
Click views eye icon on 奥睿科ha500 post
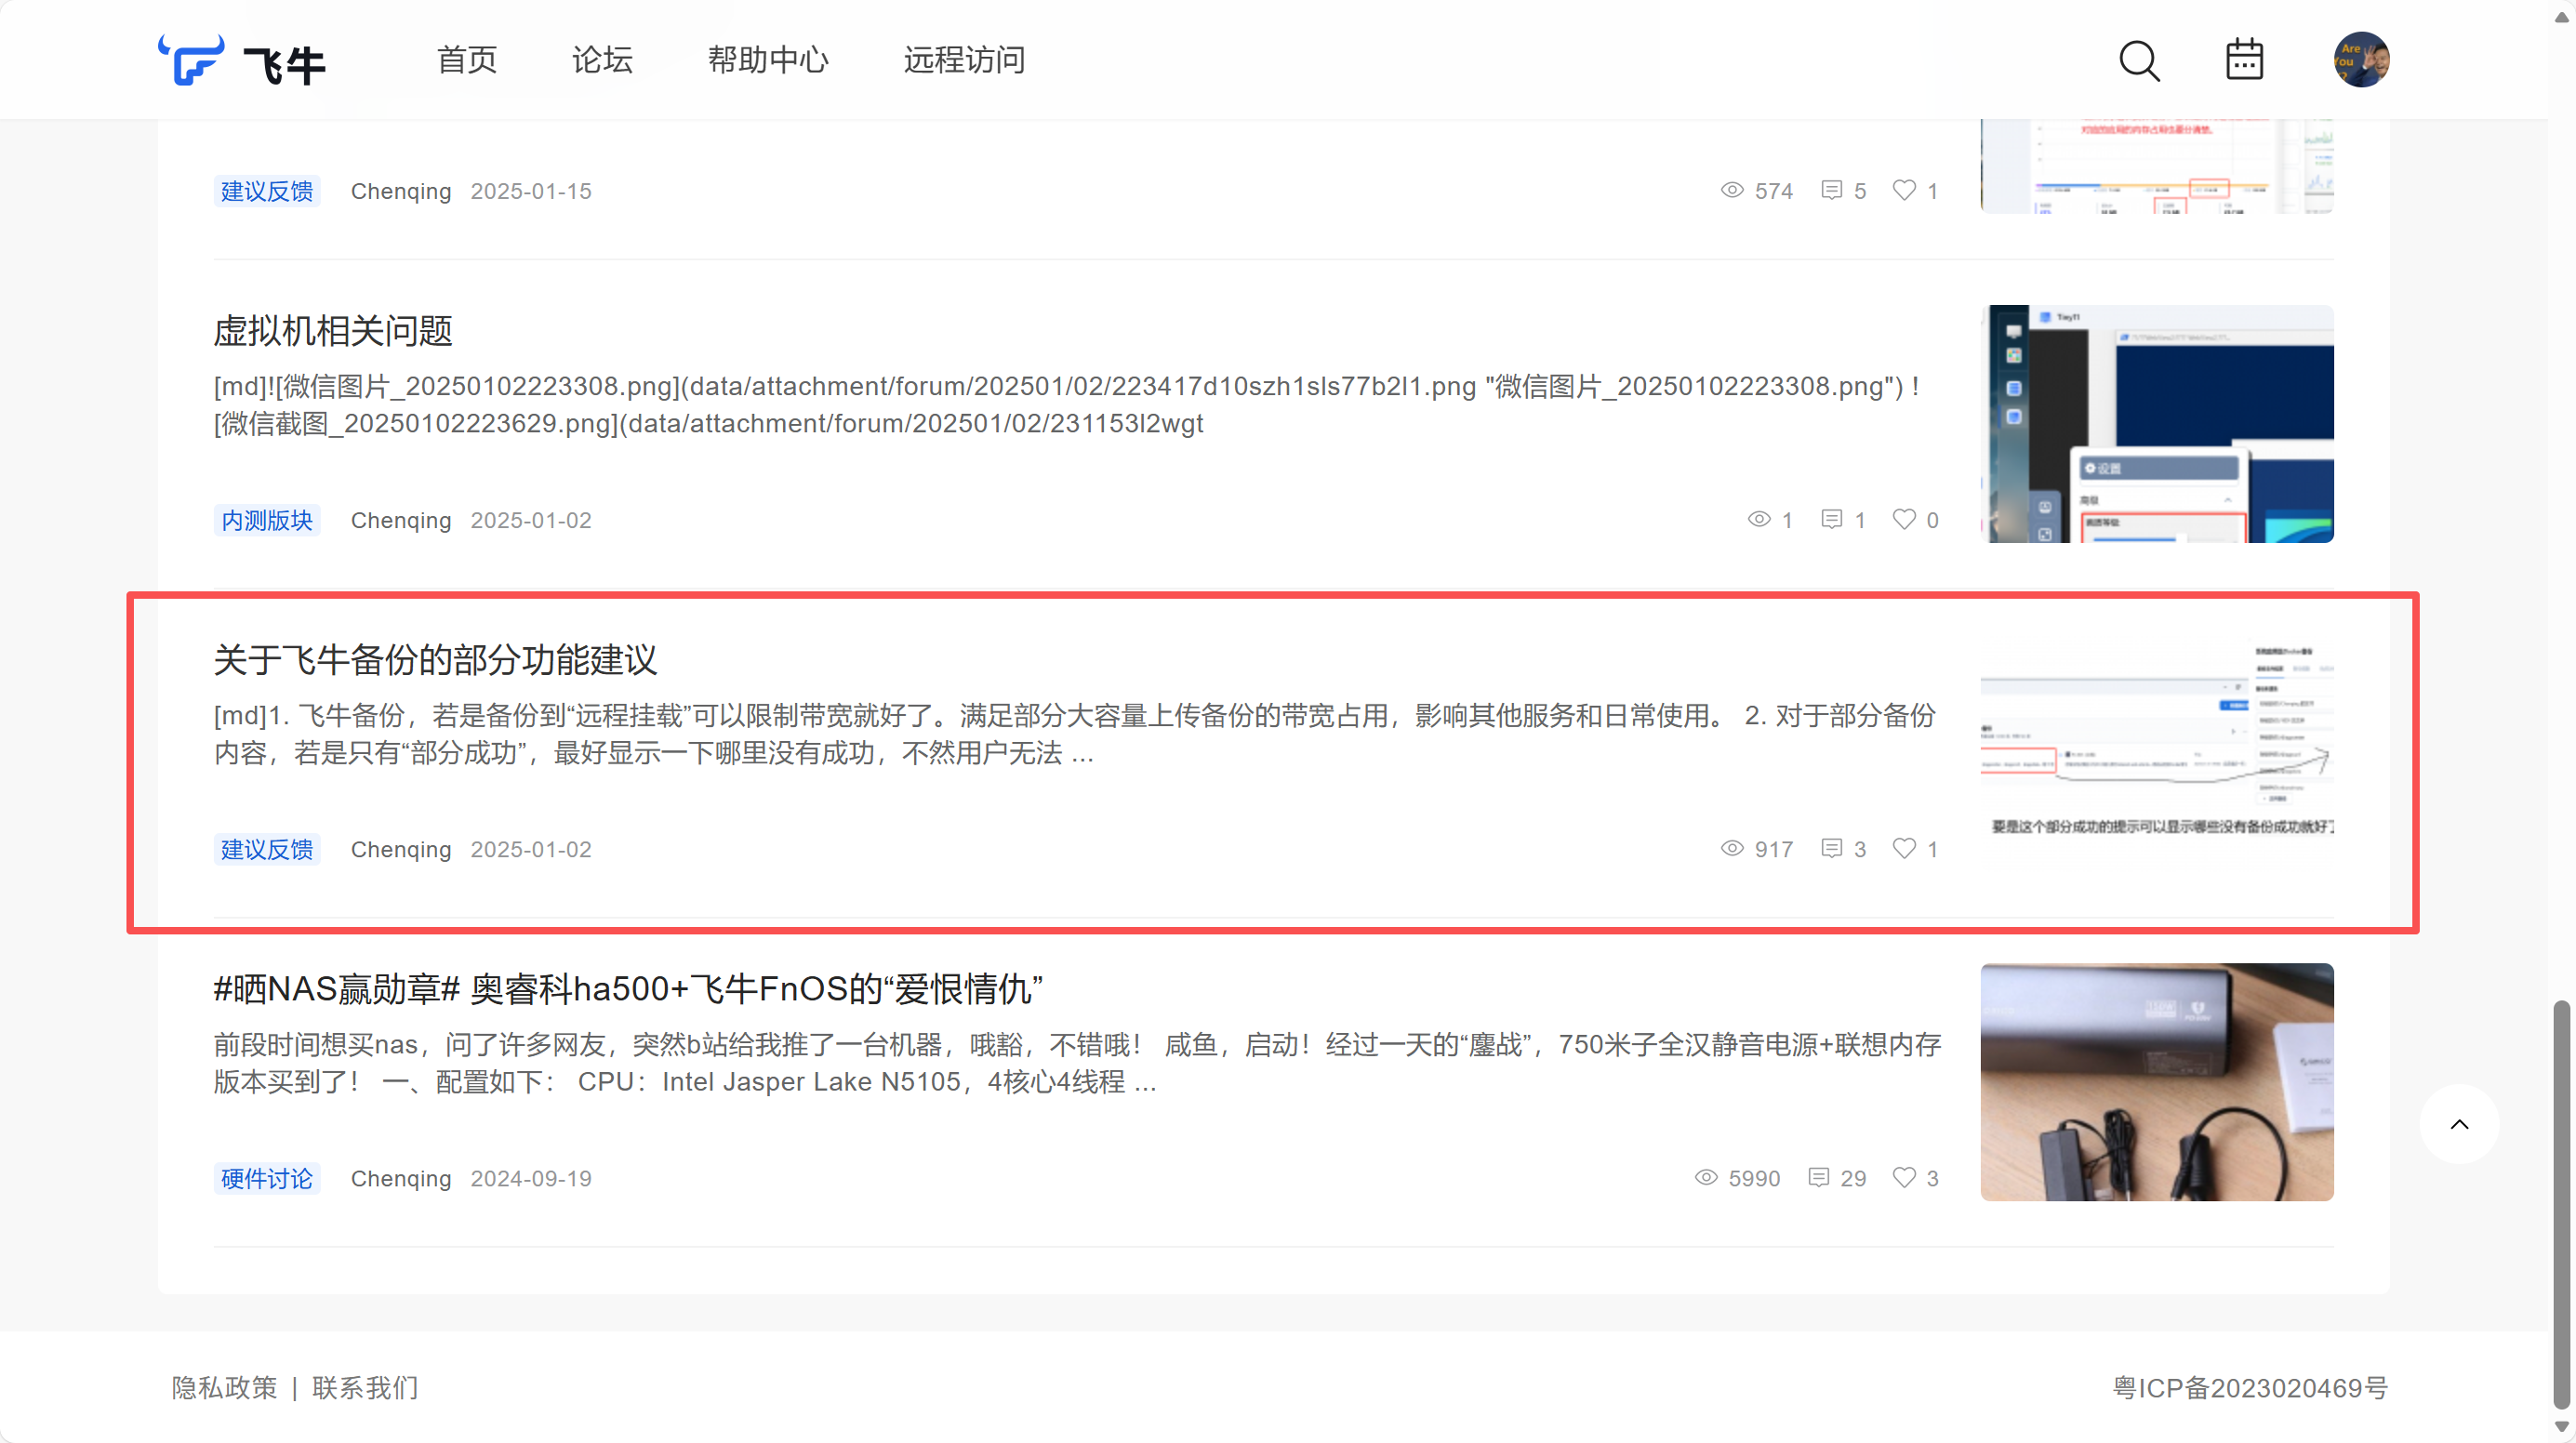coord(1706,1177)
